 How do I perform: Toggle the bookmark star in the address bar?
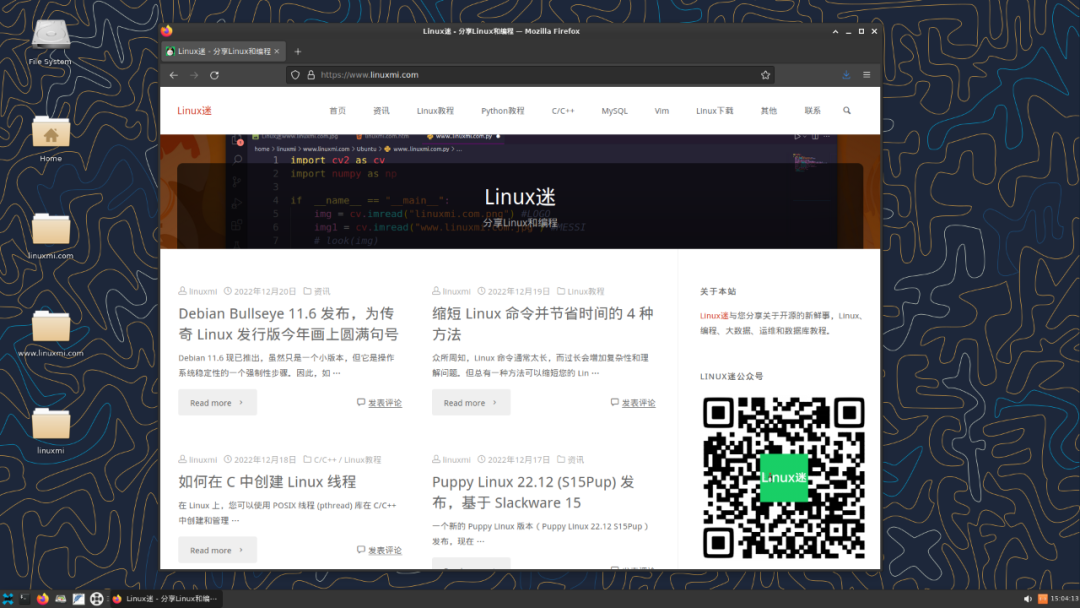click(x=765, y=74)
